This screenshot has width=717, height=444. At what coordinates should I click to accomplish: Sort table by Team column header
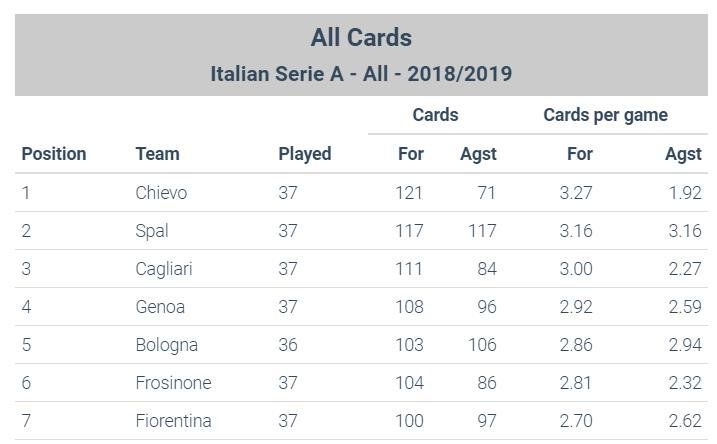tap(157, 154)
